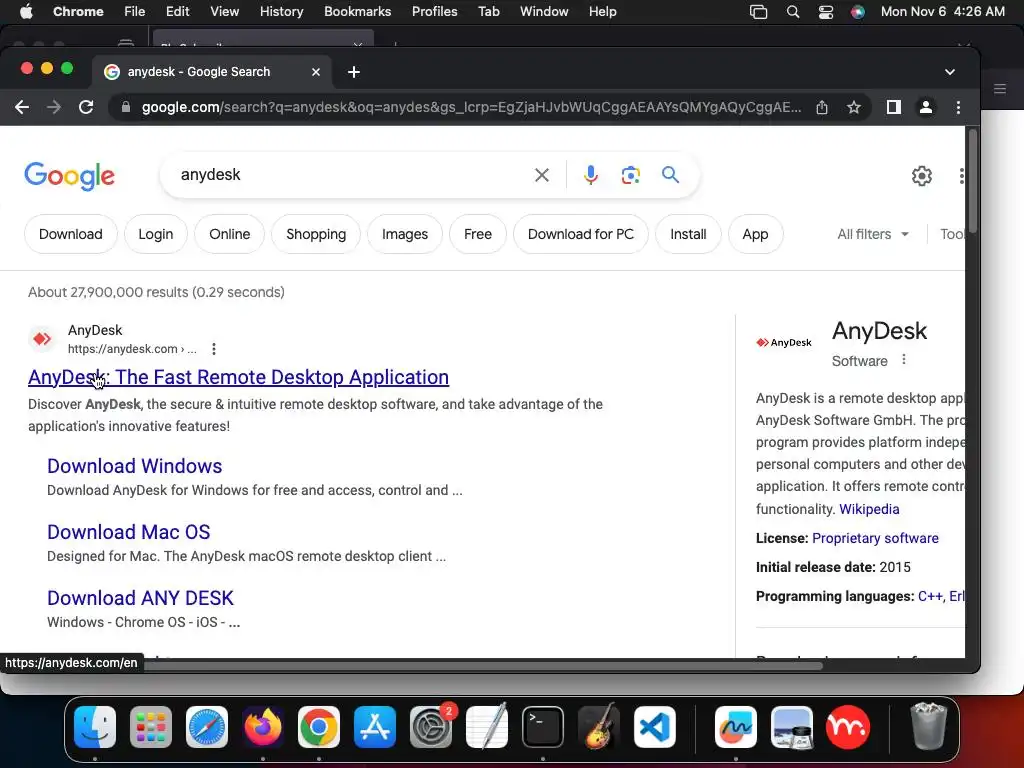The image size is (1024, 768).
Task: Open Trash from the dock
Action: (929, 727)
